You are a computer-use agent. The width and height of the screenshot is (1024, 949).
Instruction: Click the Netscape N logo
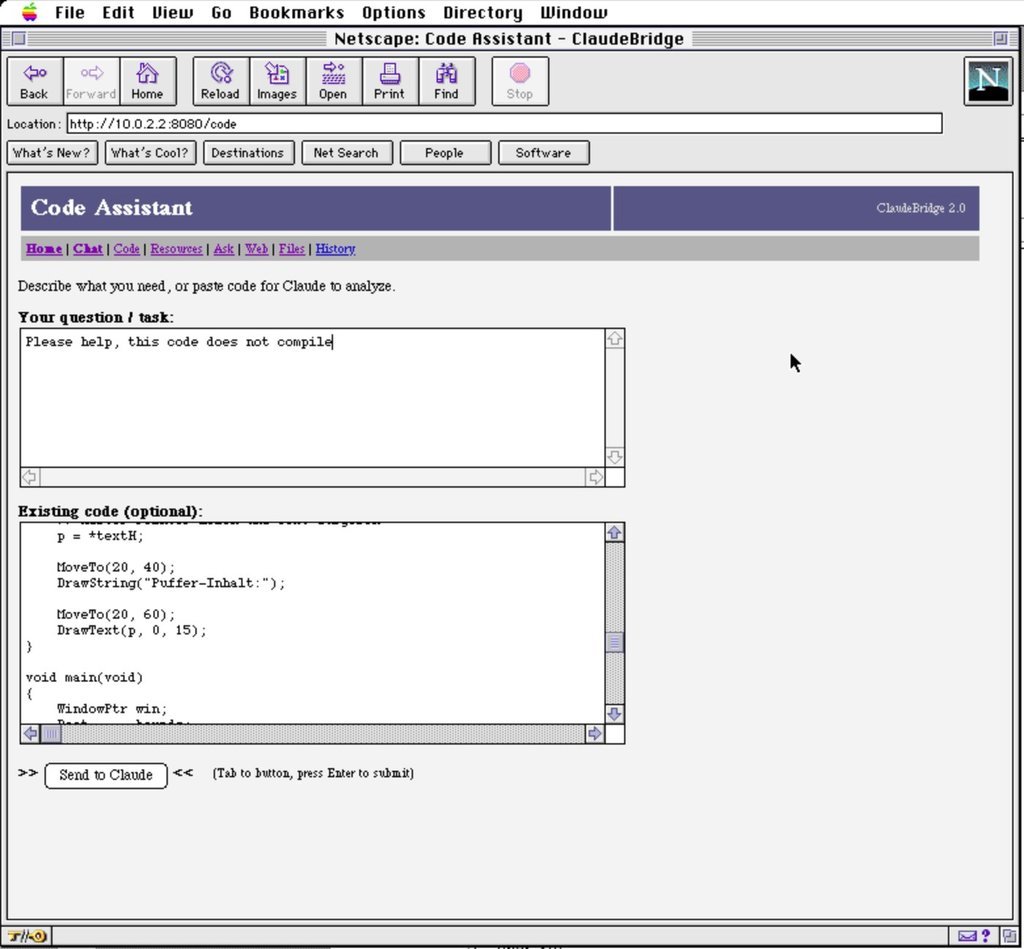point(988,81)
